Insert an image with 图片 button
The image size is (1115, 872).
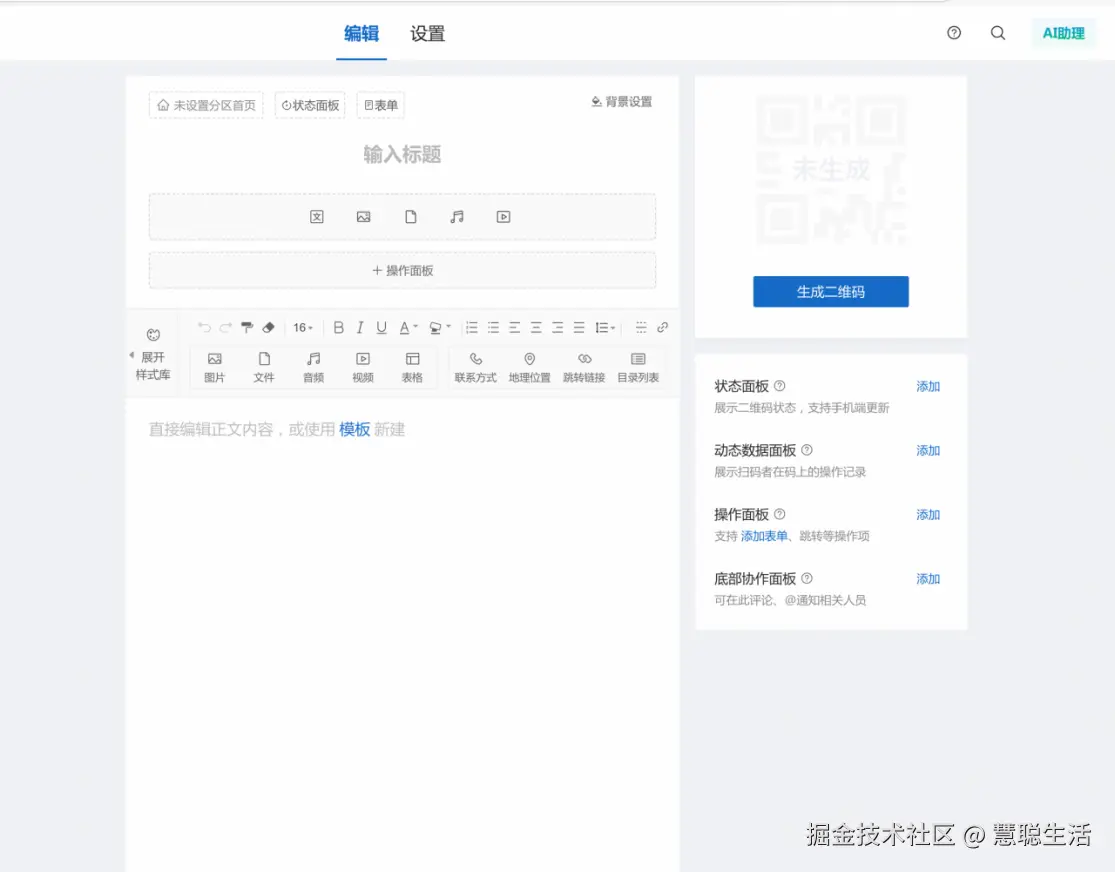point(214,367)
